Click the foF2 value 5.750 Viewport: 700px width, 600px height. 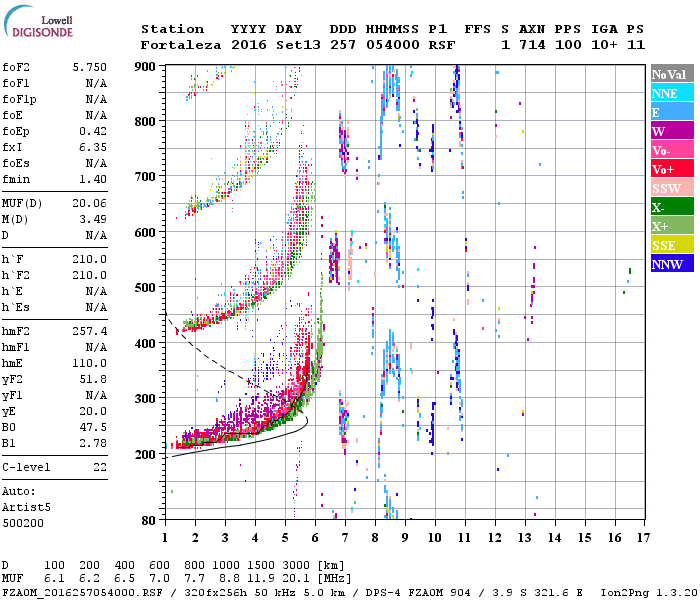coord(90,67)
